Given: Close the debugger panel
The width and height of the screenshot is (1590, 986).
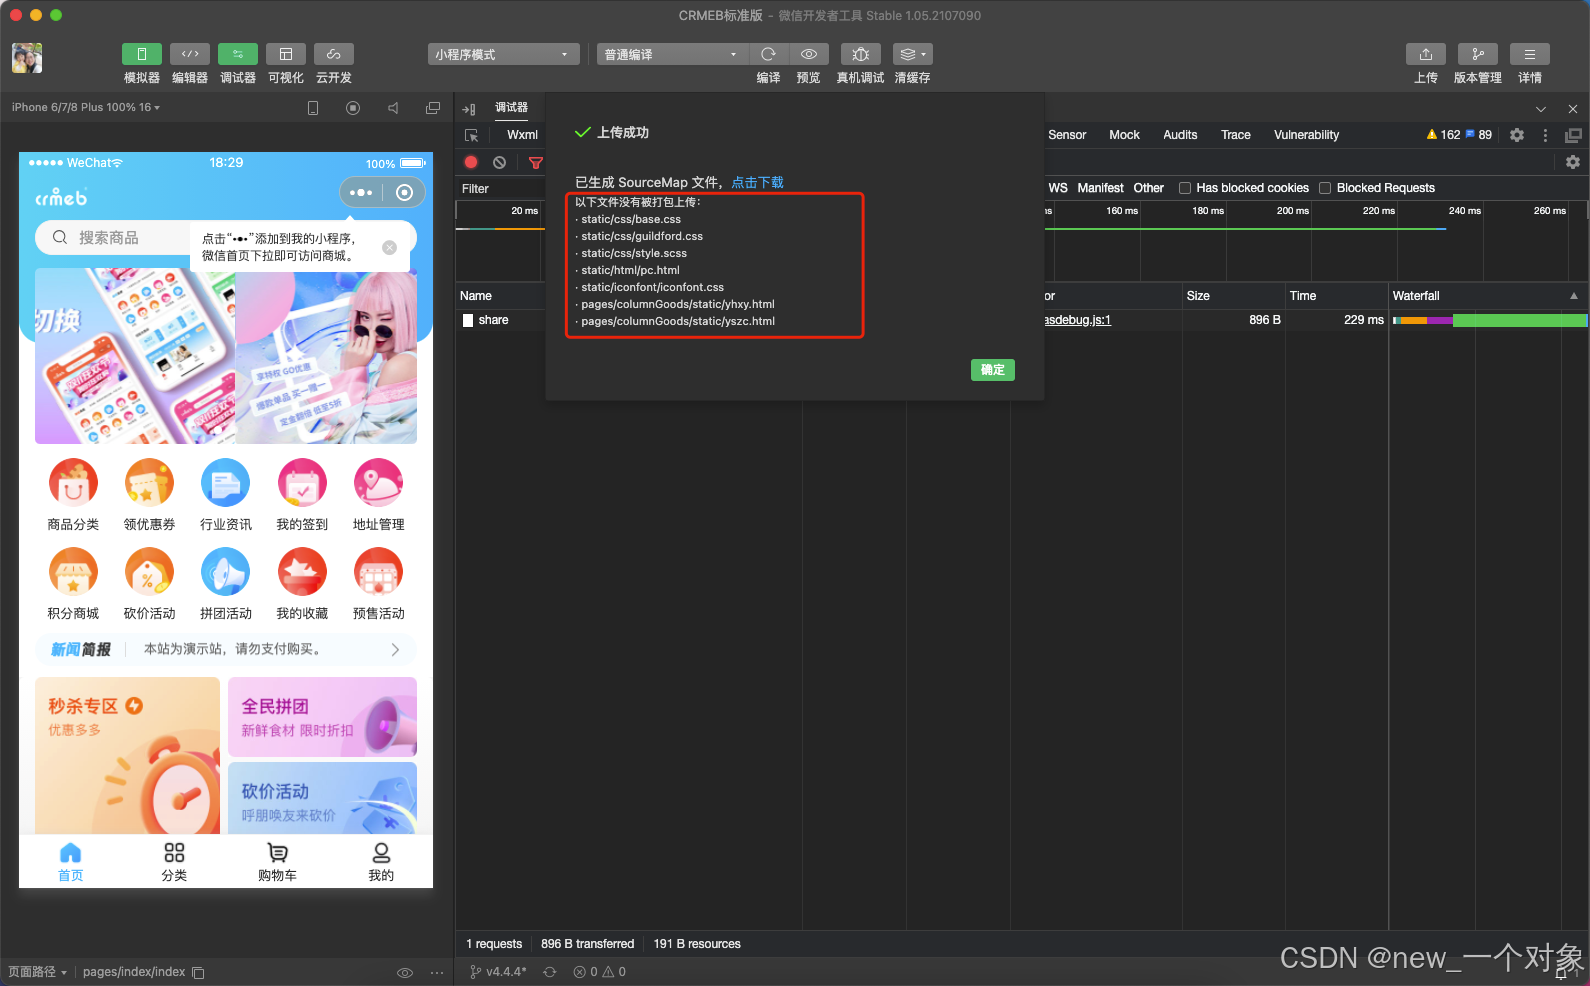Looking at the screenshot, I should click(x=1573, y=109).
